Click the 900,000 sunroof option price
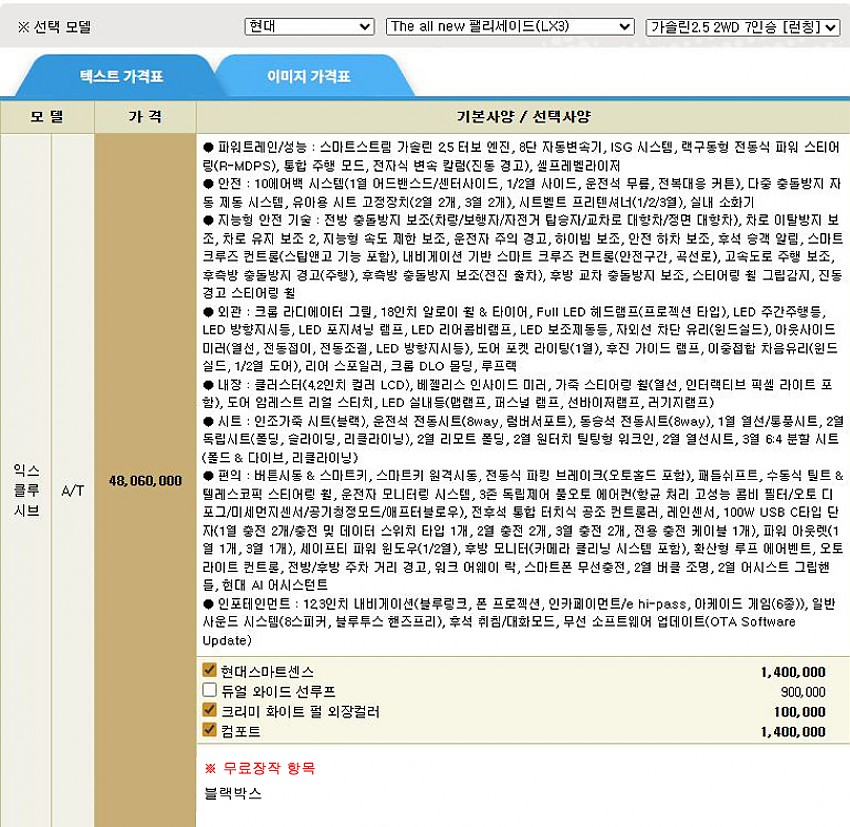This screenshot has width=850, height=827. click(802, 691)
